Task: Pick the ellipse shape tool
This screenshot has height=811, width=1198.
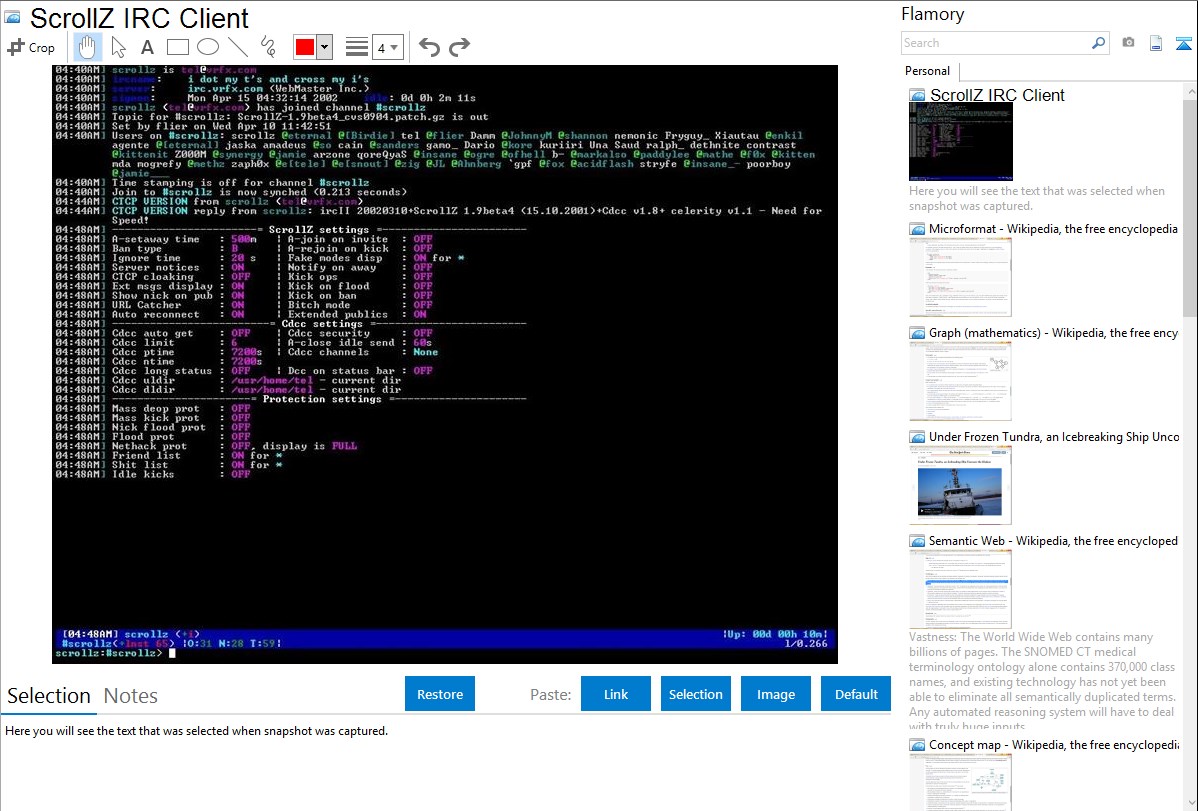Action: coord(207,47)
